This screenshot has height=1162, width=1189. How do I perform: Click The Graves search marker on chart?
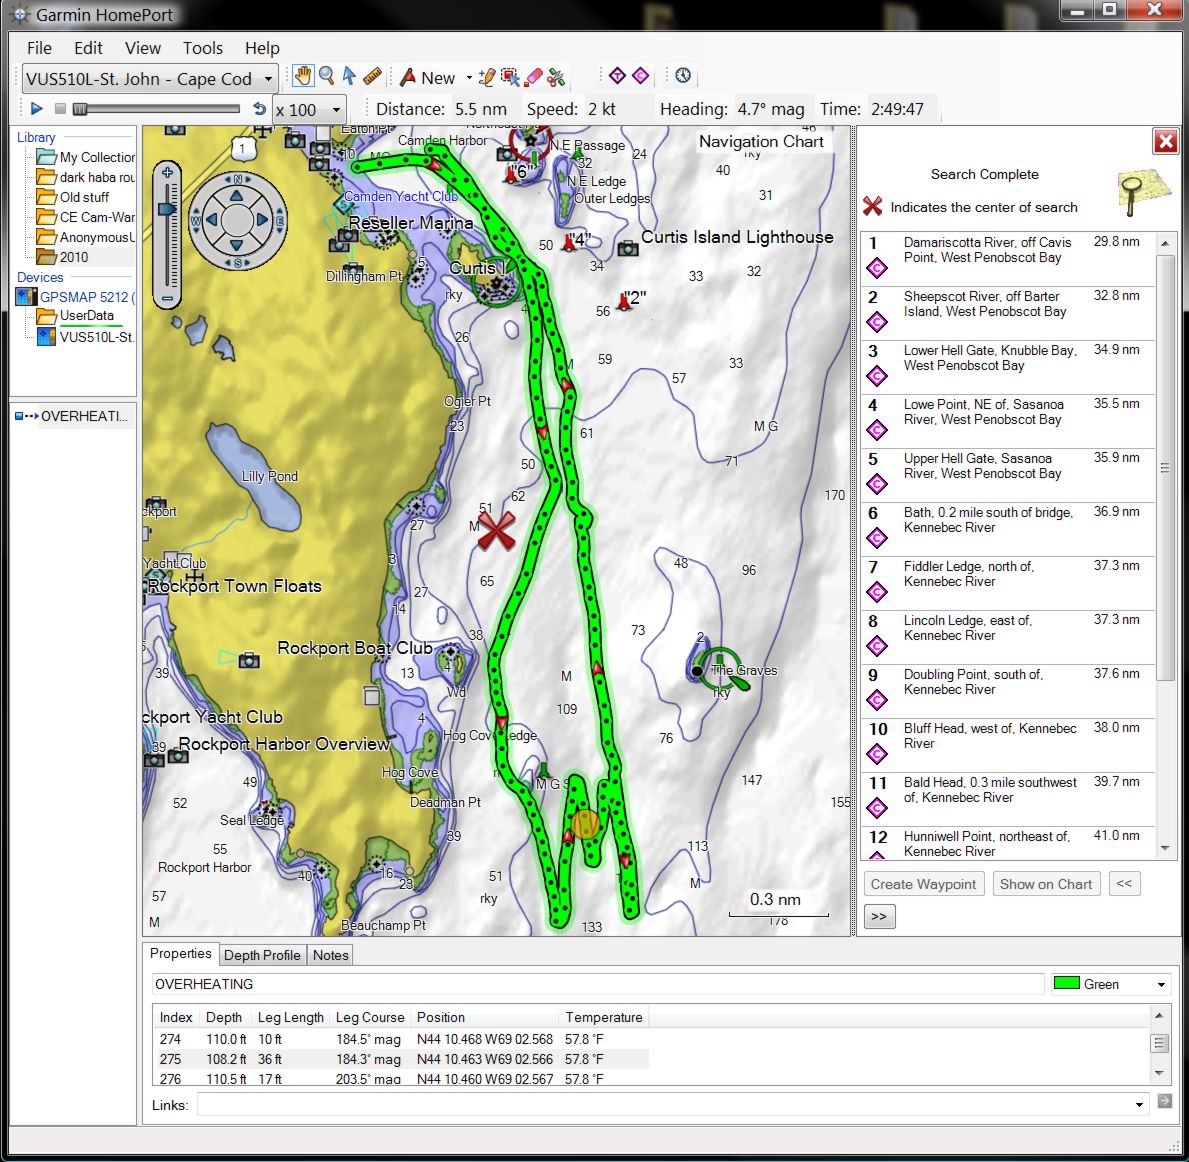click(720, 668)
